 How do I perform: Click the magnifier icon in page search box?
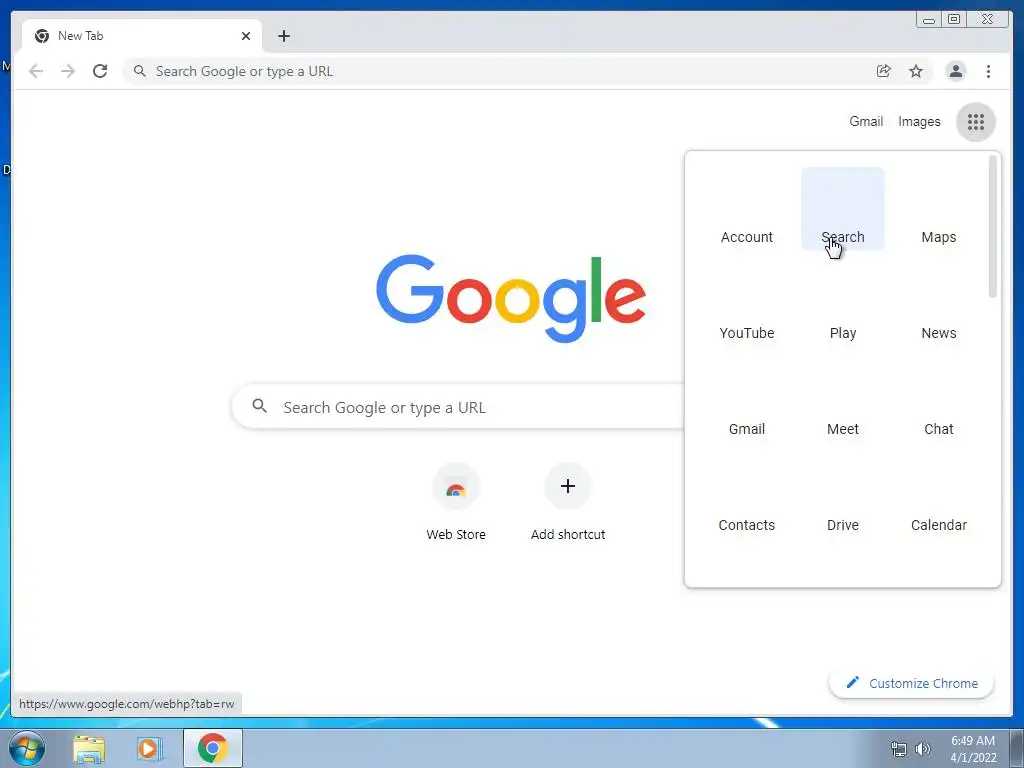tap(259, 406)
